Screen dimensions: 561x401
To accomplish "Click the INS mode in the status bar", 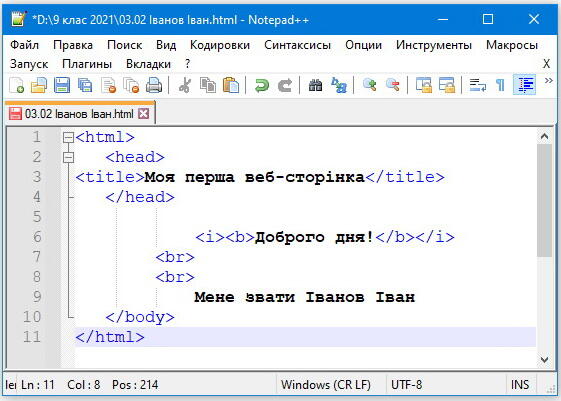I will [x=520, y=385].
